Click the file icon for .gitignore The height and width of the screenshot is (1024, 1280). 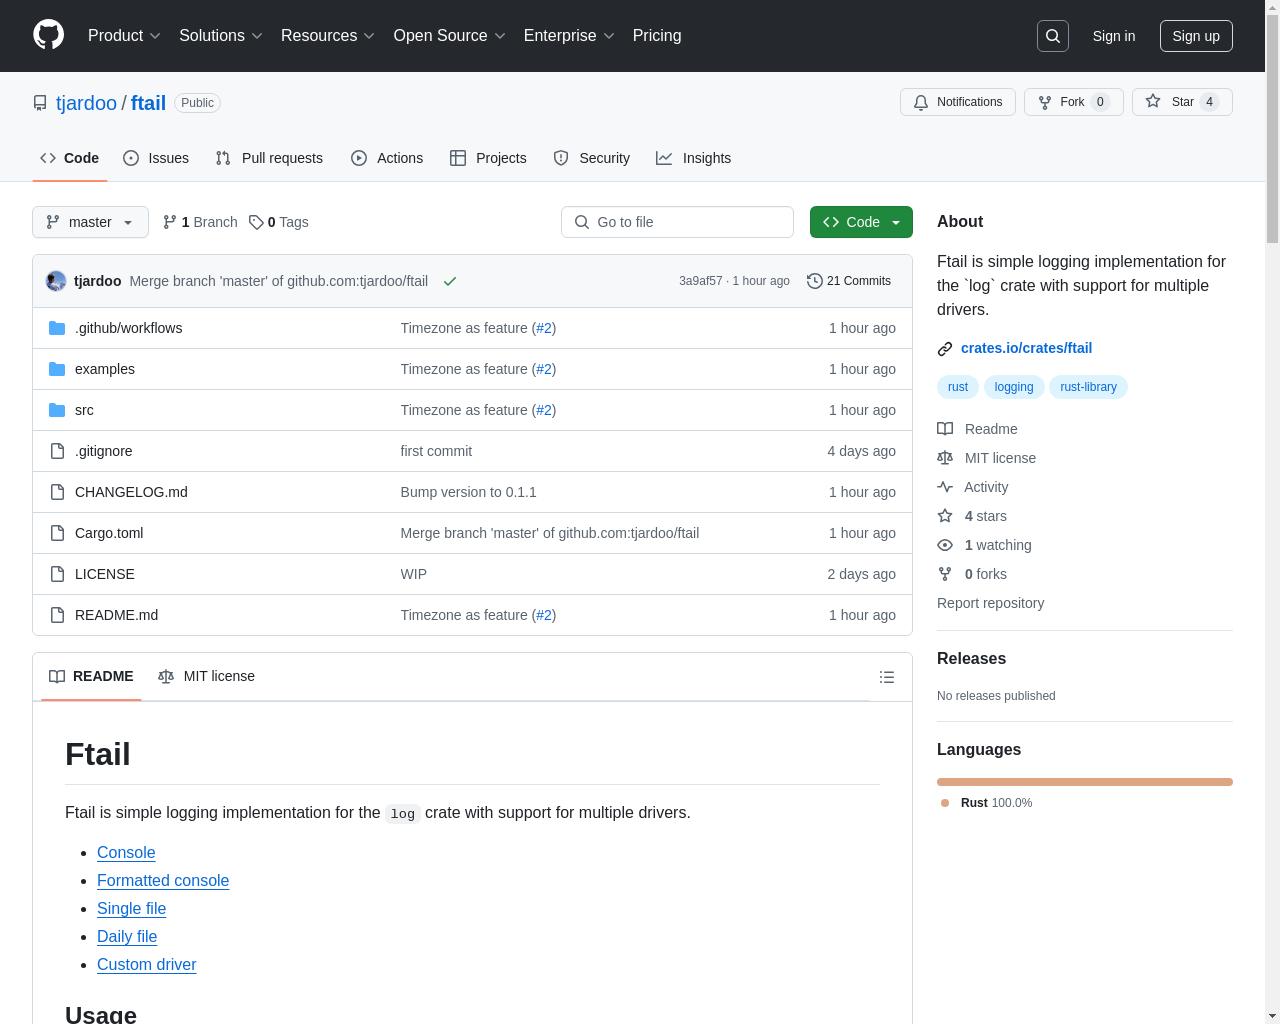(x=57, y=451)
